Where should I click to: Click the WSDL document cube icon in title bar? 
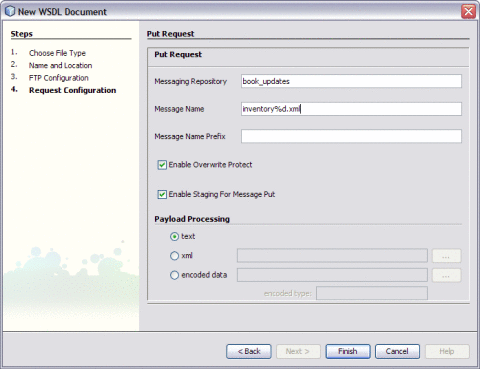click(10, 11)
